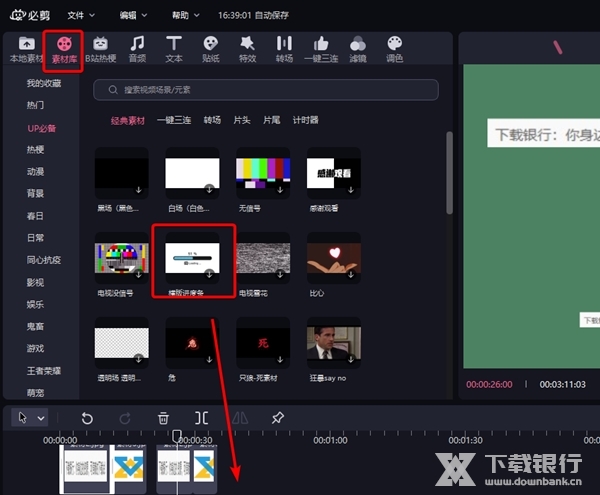Open the B站热梗 memes panel
This screenshot has height=495, width=600.
point(101,50)
